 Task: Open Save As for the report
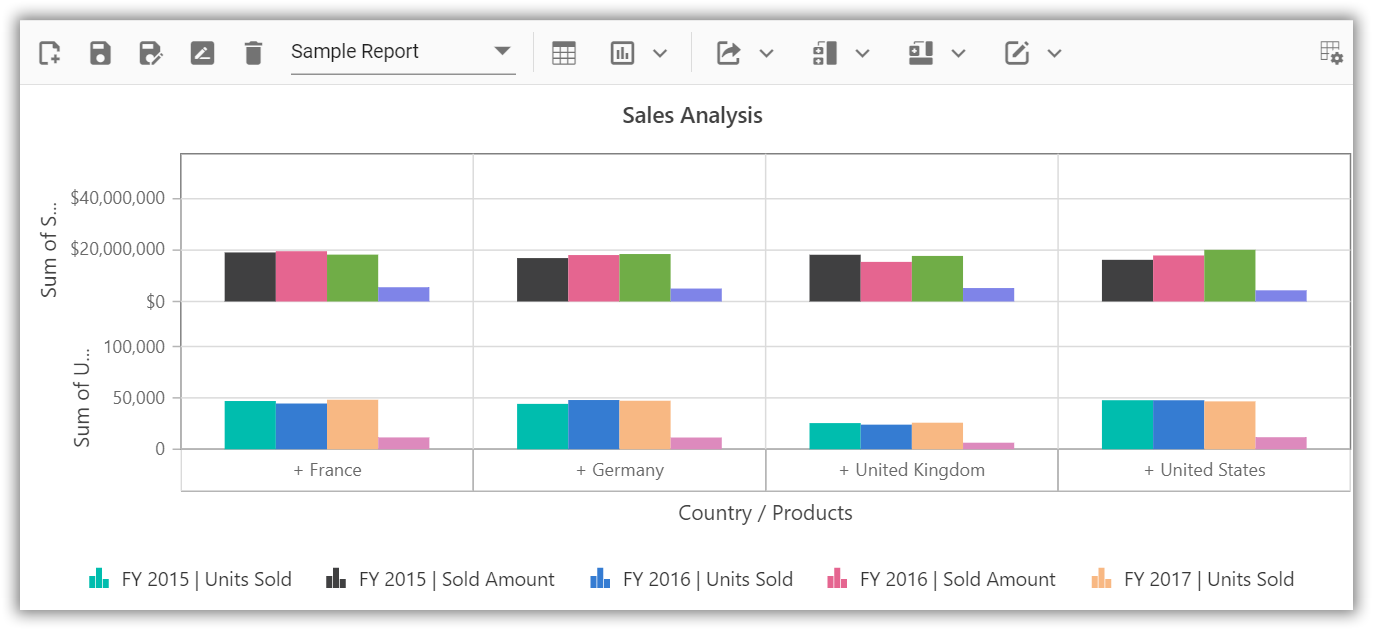(151, 52)
